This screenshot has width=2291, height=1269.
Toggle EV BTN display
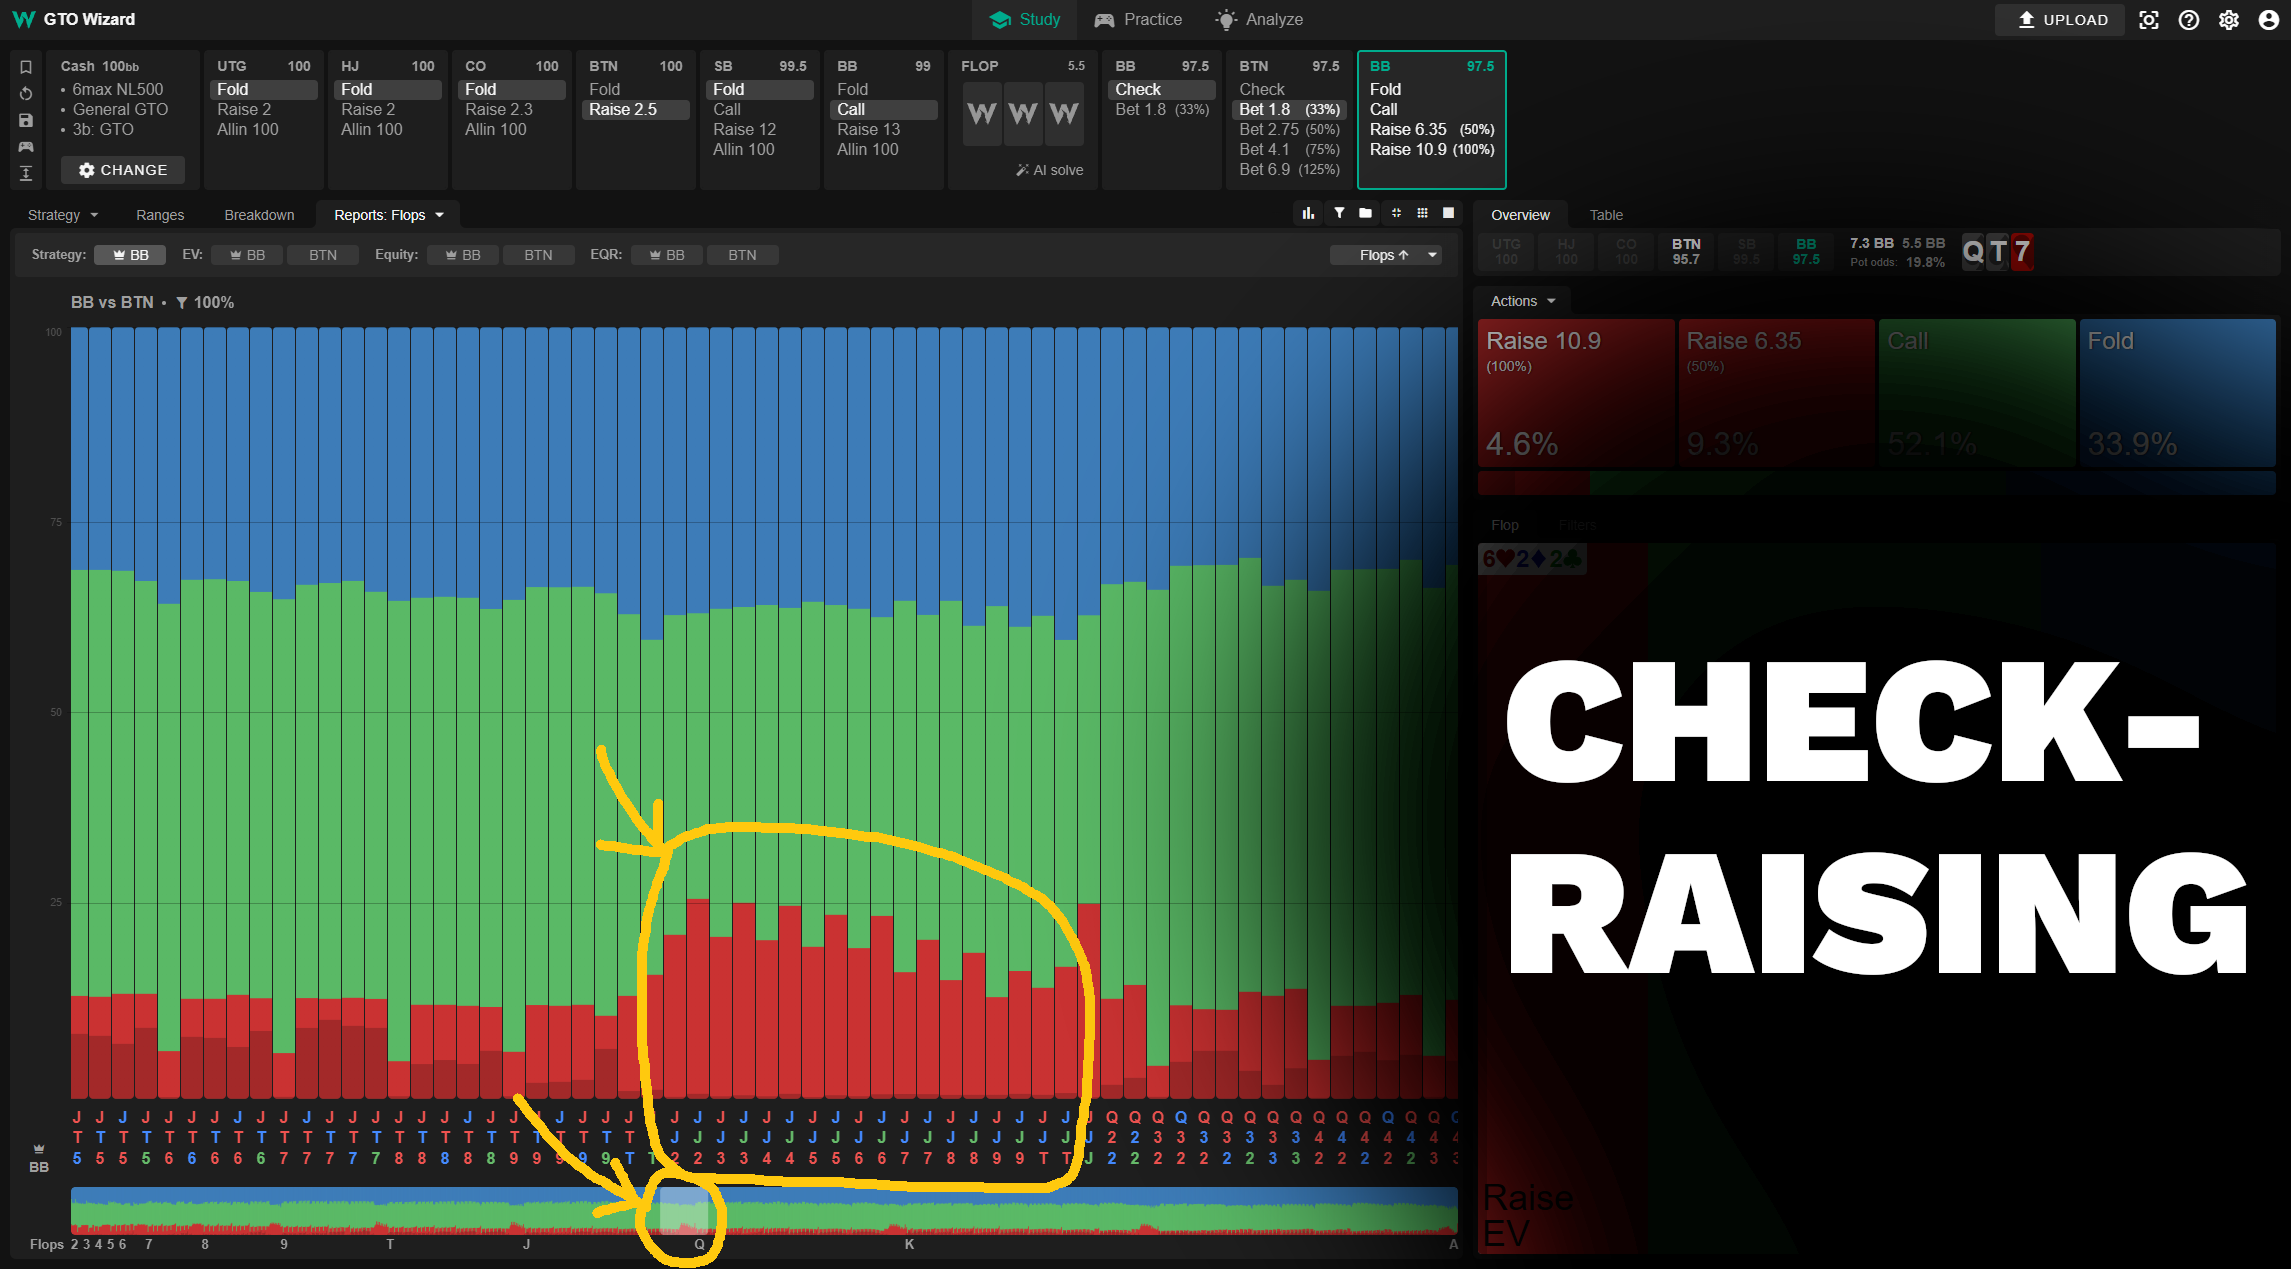click(323, 255)
